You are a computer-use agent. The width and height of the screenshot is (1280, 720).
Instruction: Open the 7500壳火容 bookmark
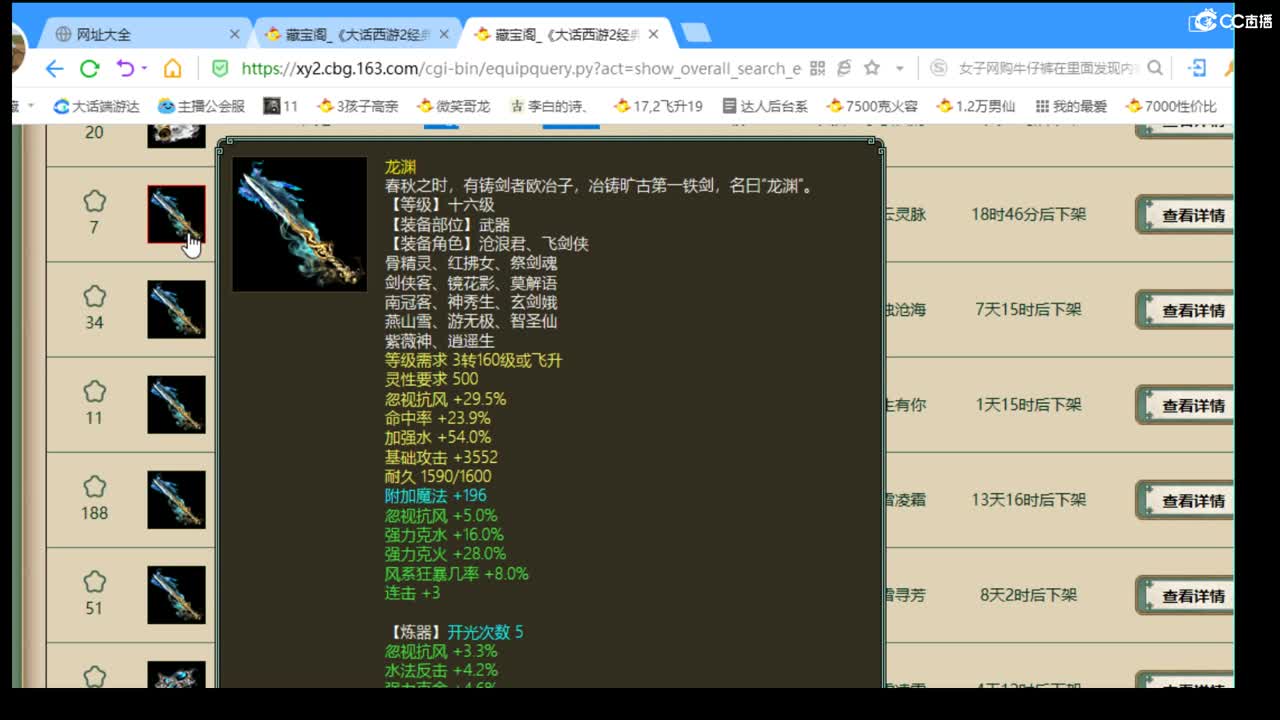point(872,105)
